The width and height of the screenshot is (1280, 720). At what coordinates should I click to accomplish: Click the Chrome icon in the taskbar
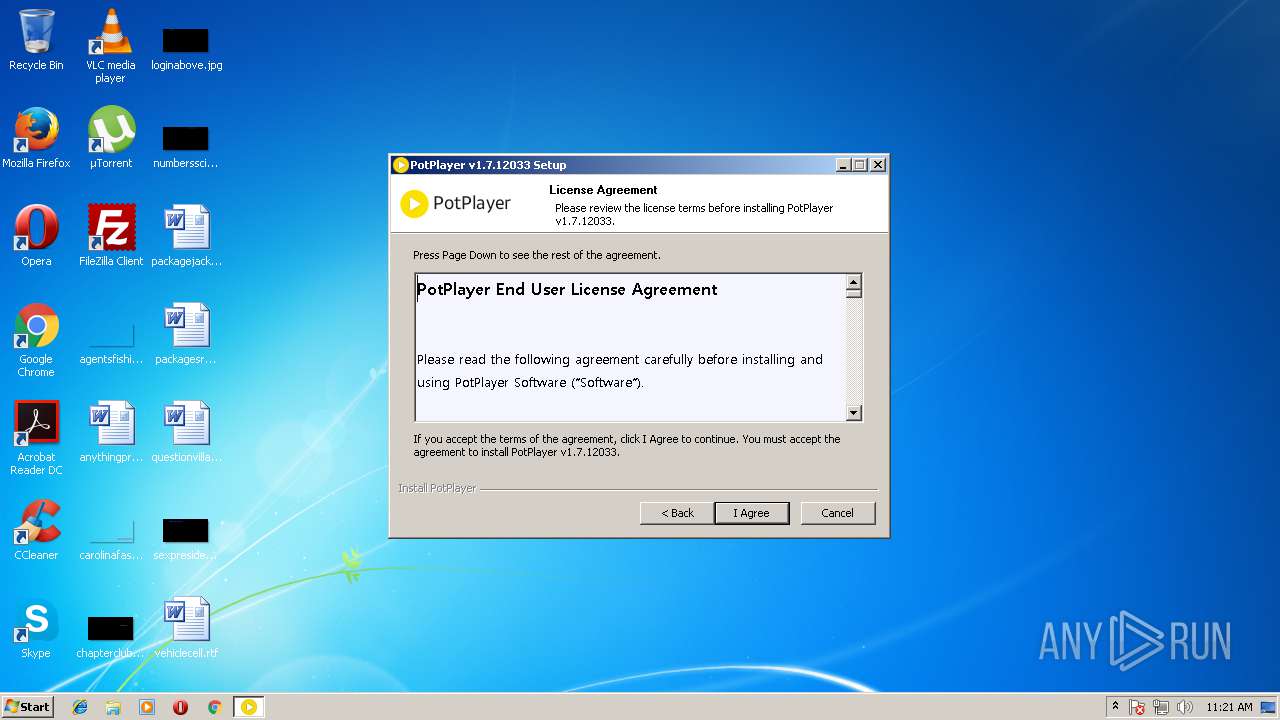coord(214,707)
